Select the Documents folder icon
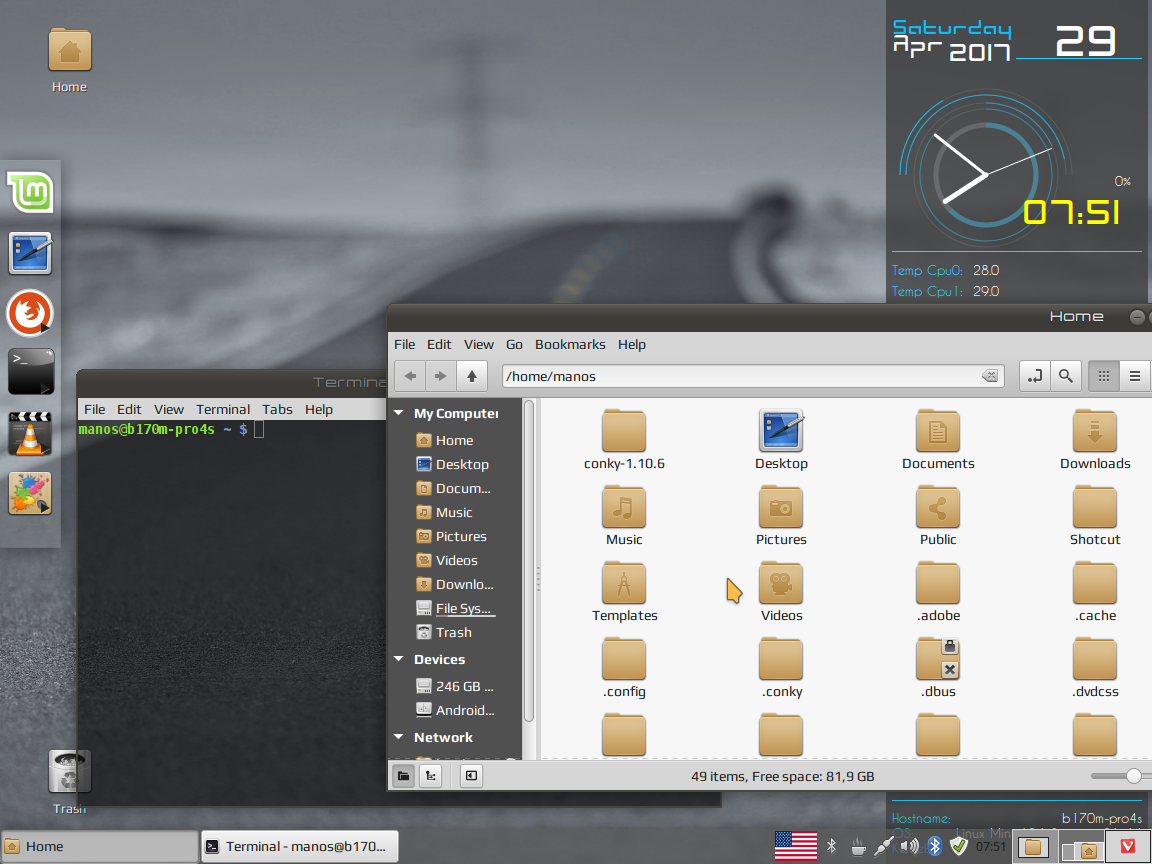Screen dimensions: 1152x864 [938, 439]
